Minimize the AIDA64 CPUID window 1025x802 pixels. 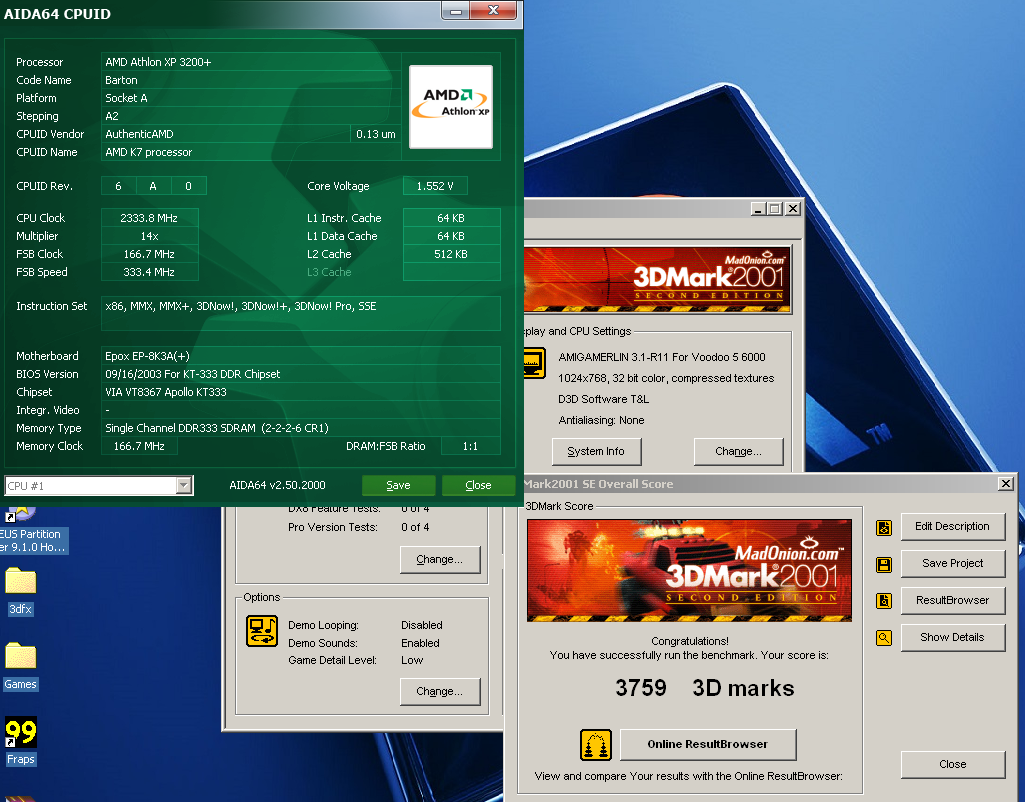pyautogui.click(x=456, y=10)
